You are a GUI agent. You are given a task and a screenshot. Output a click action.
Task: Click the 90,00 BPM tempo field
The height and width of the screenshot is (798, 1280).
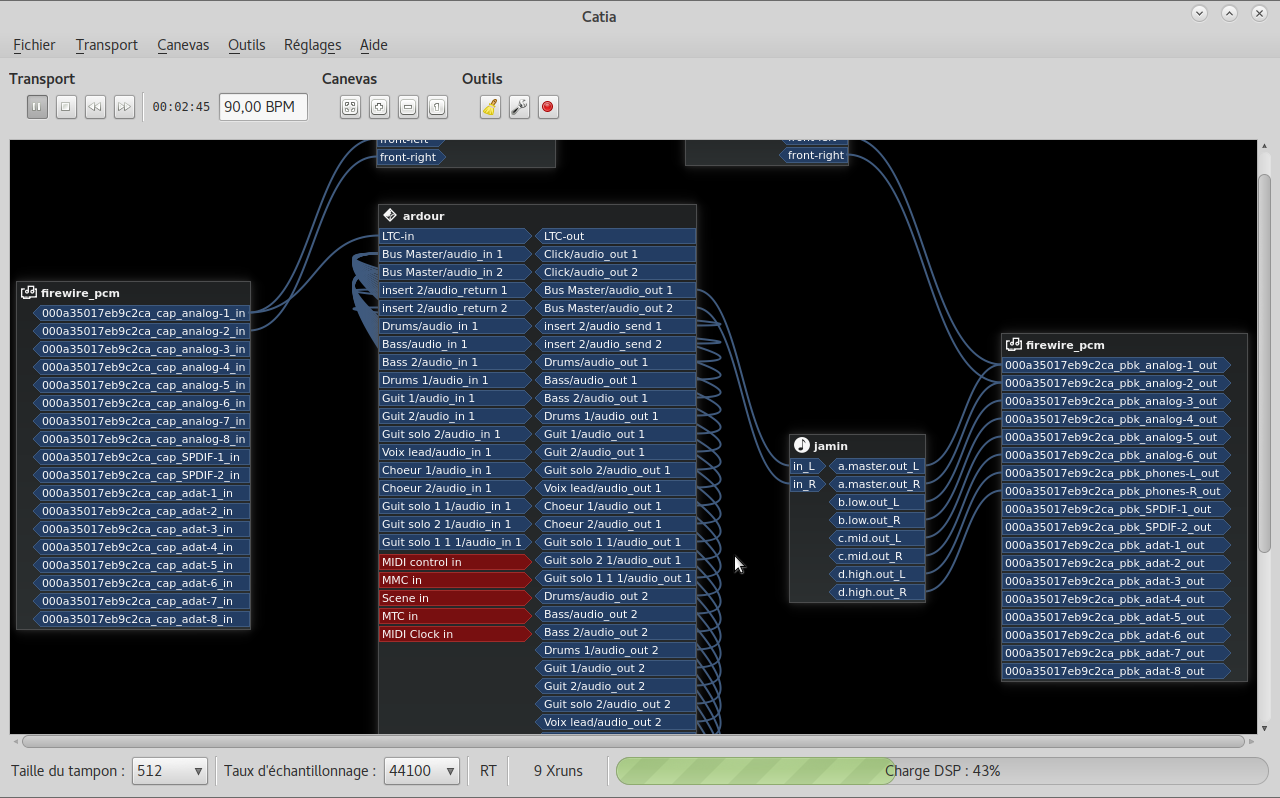(263, 107)
